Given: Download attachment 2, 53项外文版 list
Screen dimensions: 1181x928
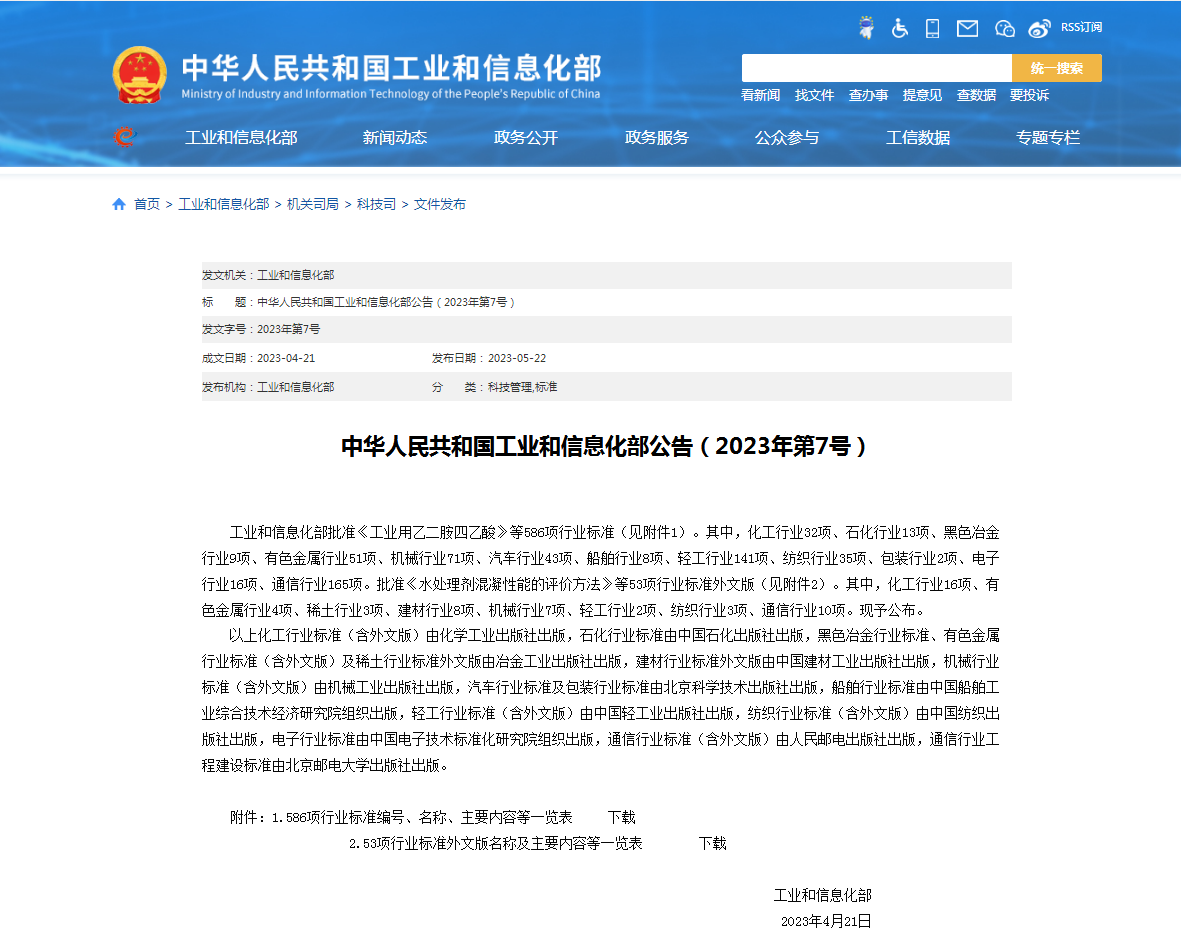Looking at the screenshot, I should click(x=712, y=844).
